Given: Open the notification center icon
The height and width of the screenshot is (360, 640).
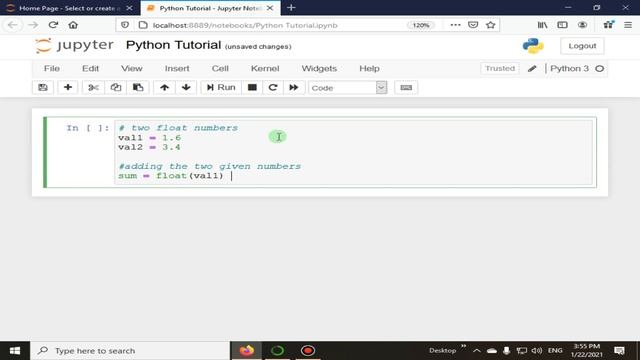Looking at the screenshot, I should point(619,351).
